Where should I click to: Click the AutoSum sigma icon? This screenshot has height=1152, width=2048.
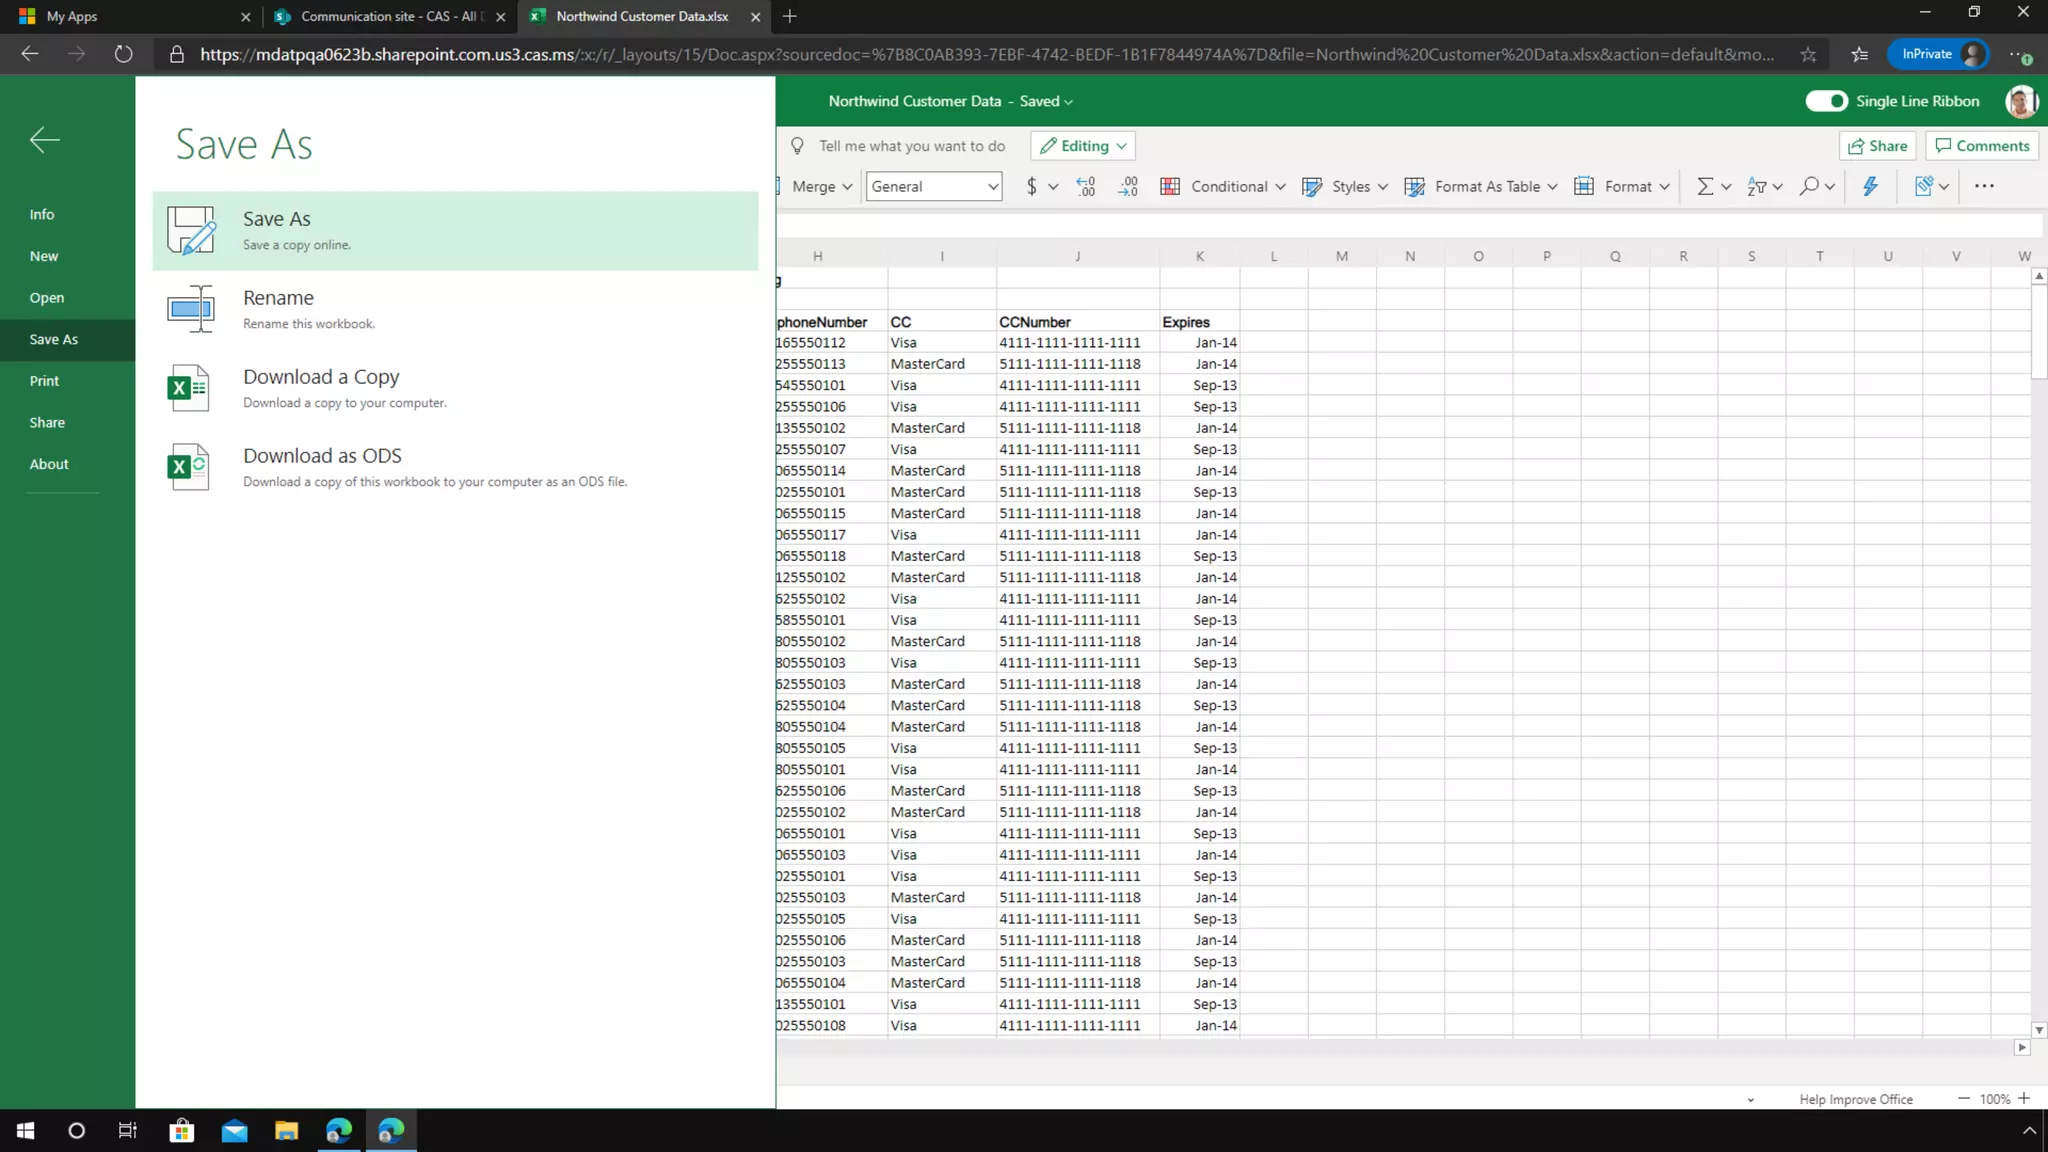[1705, 186]
